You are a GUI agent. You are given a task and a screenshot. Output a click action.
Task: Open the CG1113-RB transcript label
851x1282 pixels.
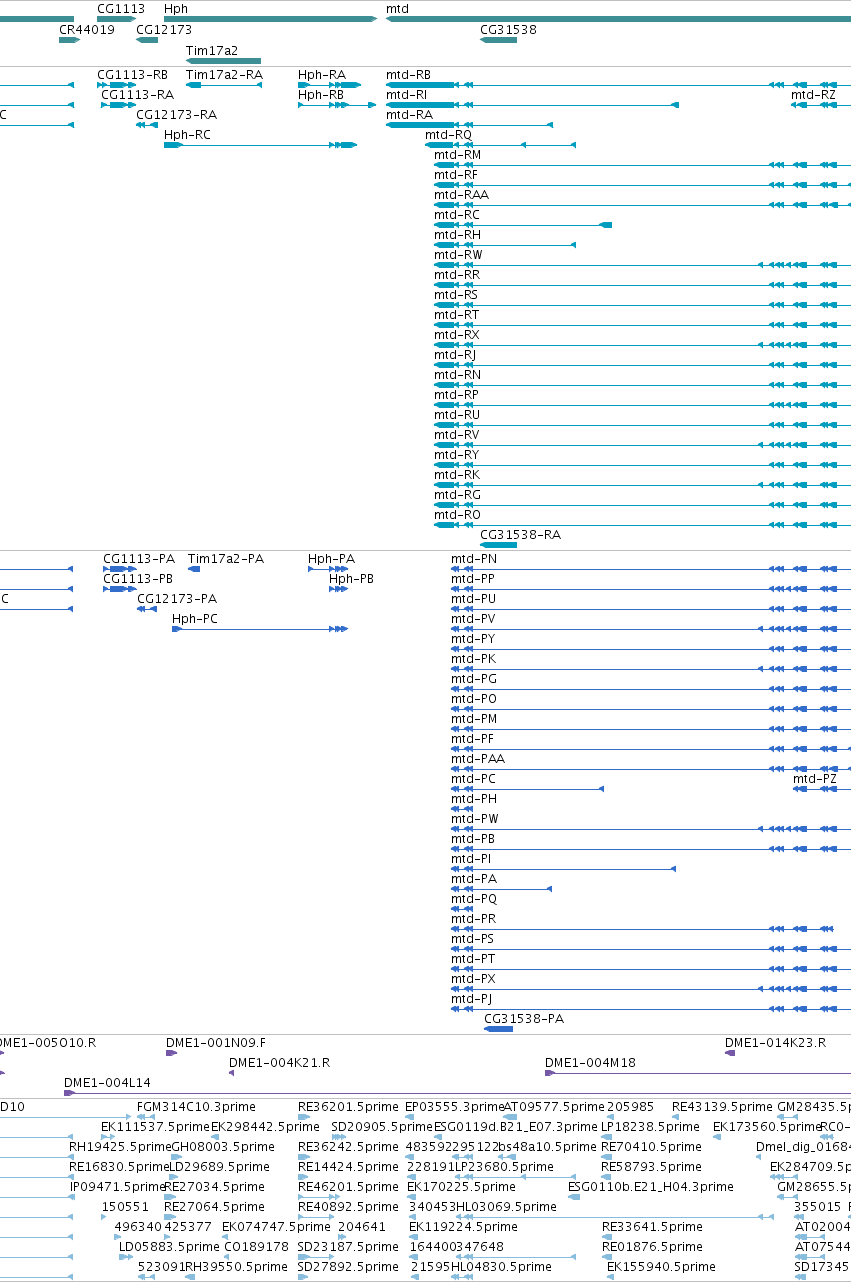coord(132,75)
